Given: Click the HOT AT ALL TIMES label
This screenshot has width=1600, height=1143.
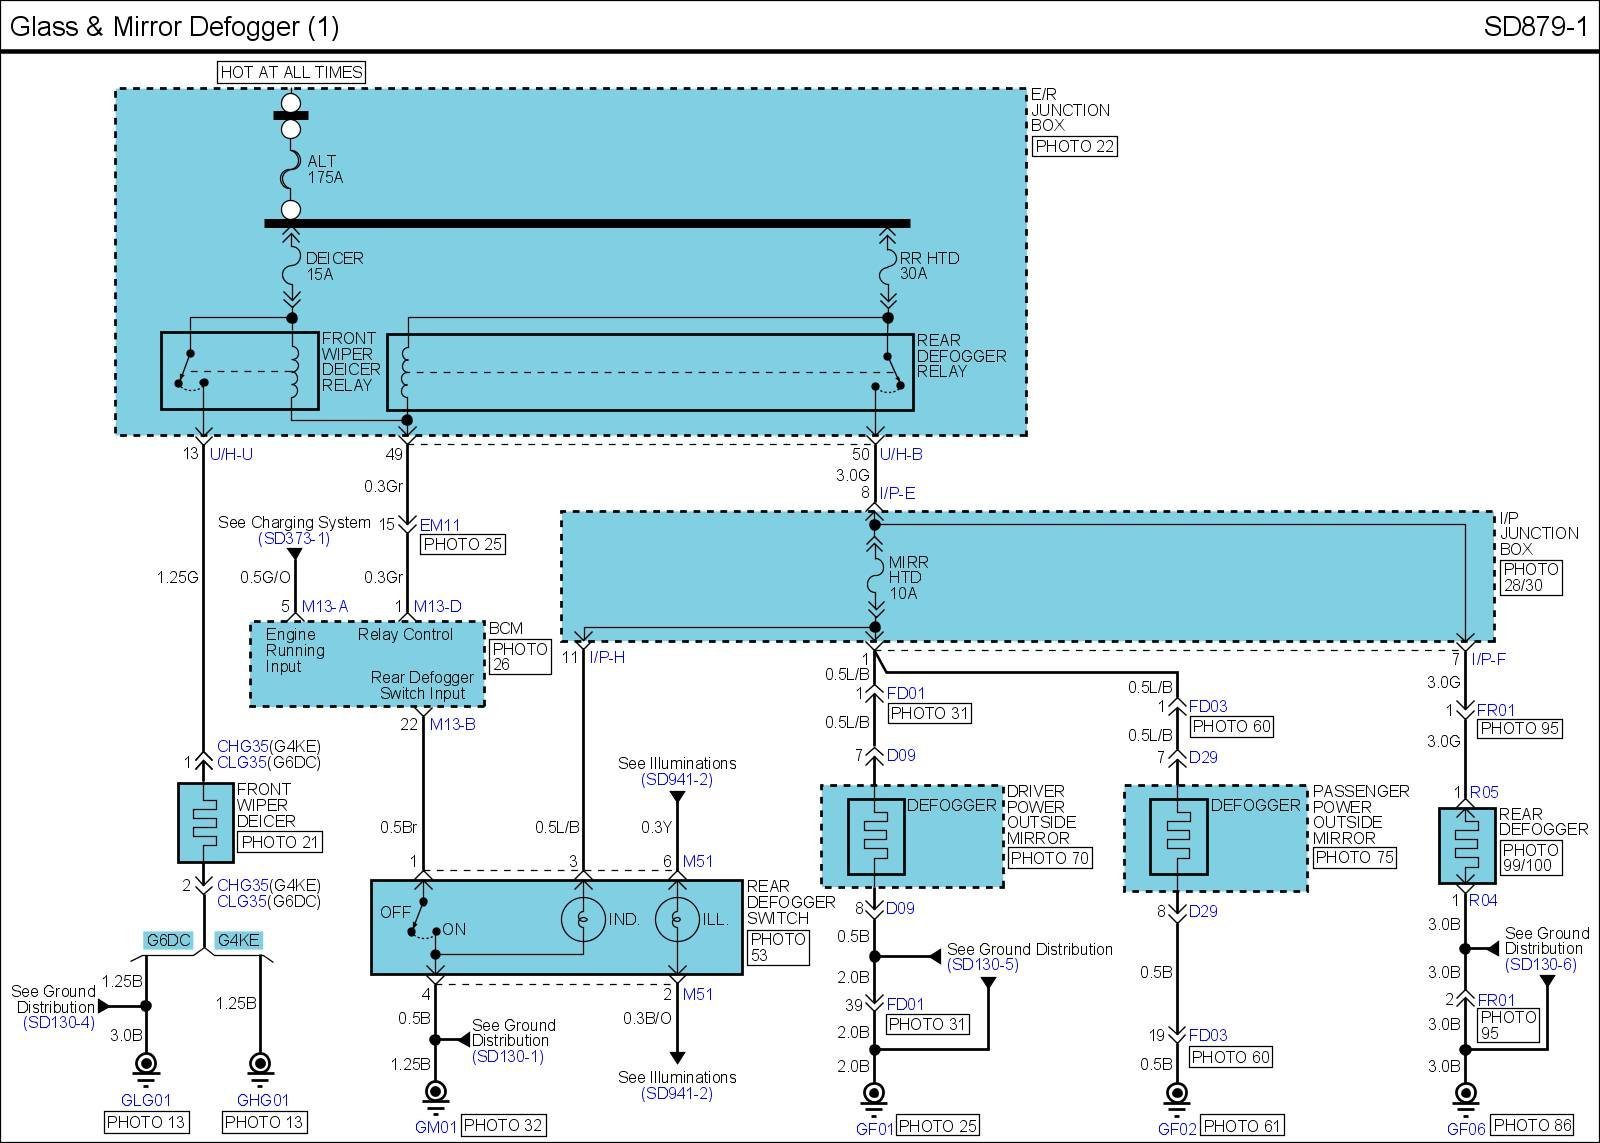Looking at the screenshot, I should coord(291,72).
